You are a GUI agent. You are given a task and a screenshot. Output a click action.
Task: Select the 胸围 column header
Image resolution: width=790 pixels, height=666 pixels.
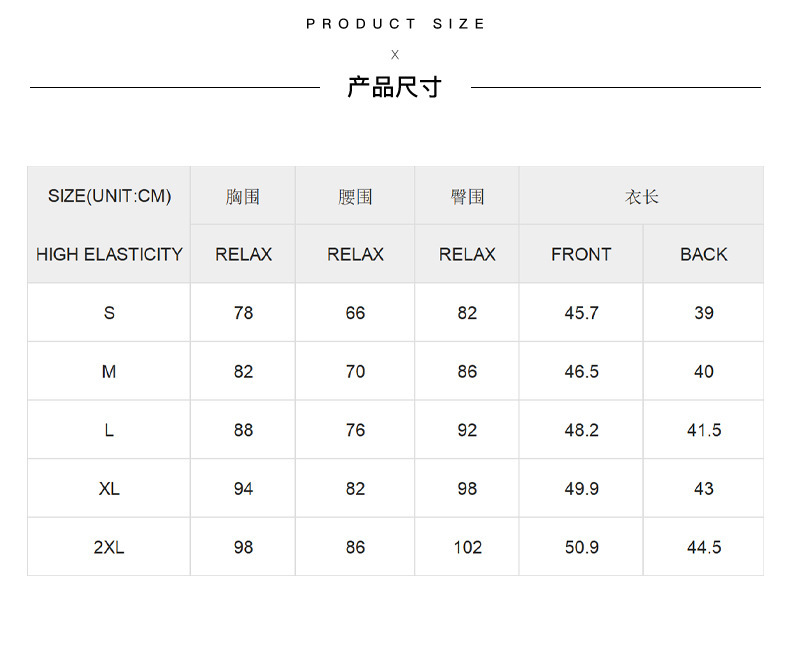tap(243, 196)
